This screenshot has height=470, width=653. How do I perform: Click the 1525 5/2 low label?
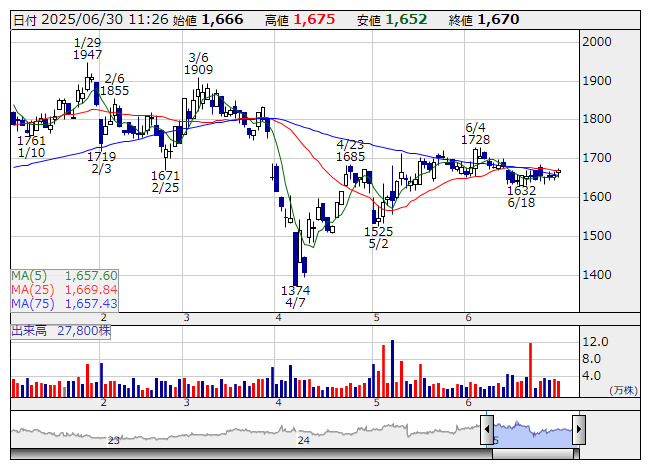tap(378, 237)
